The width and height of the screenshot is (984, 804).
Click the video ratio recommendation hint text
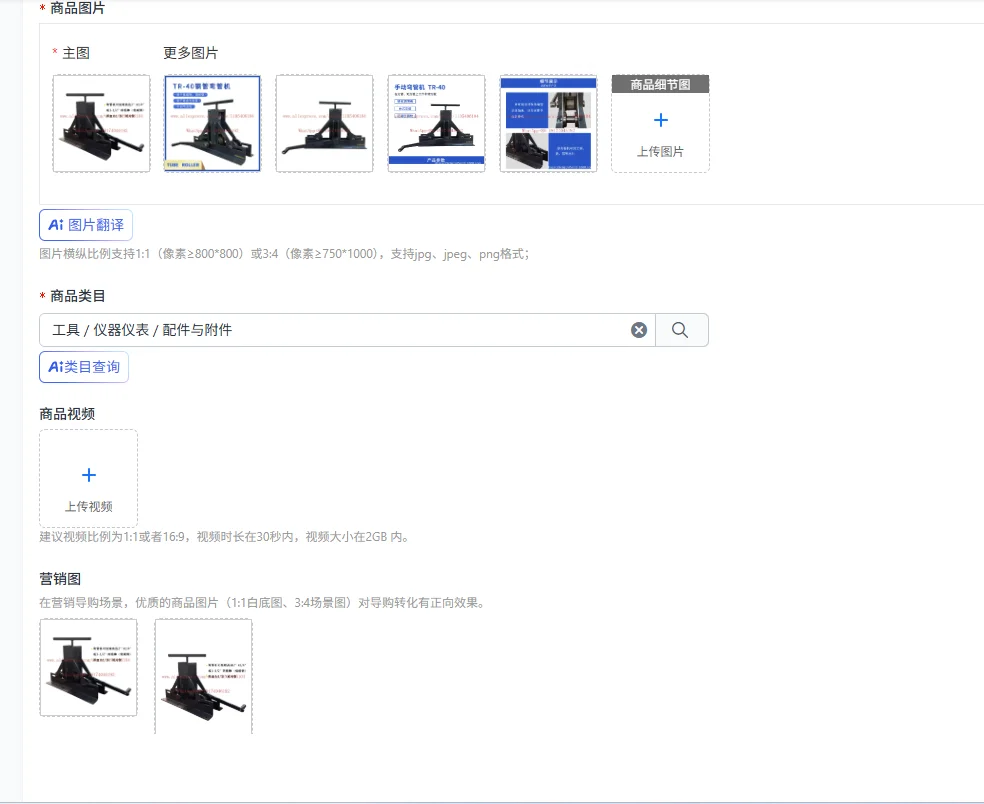click(225, 537)
